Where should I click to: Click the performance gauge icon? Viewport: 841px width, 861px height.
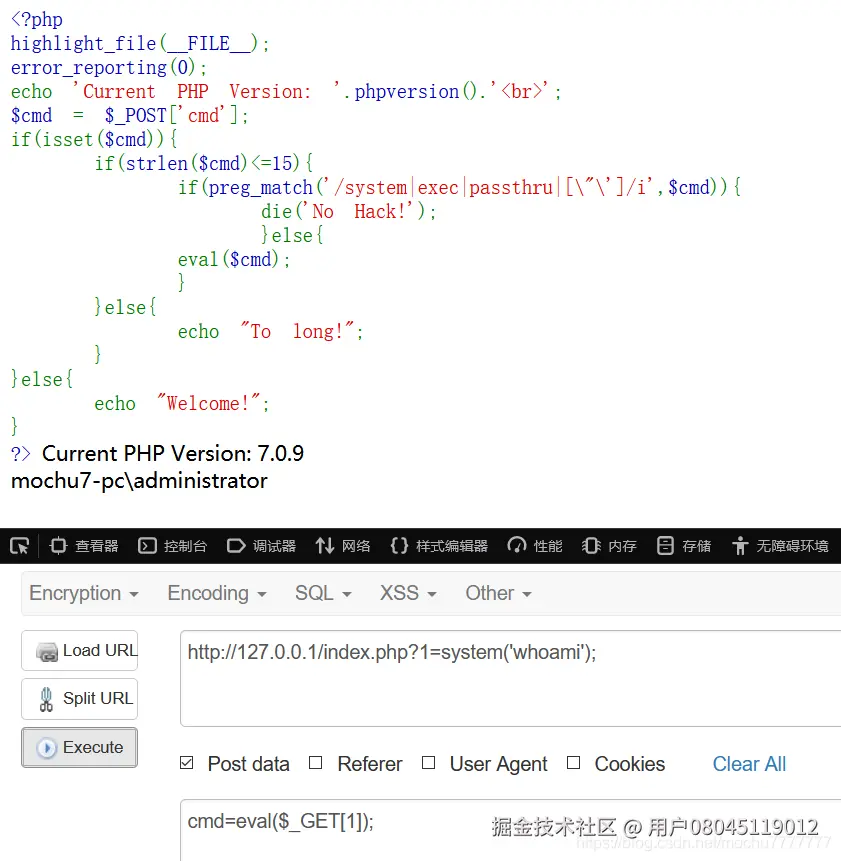click(x=517, y=546)
